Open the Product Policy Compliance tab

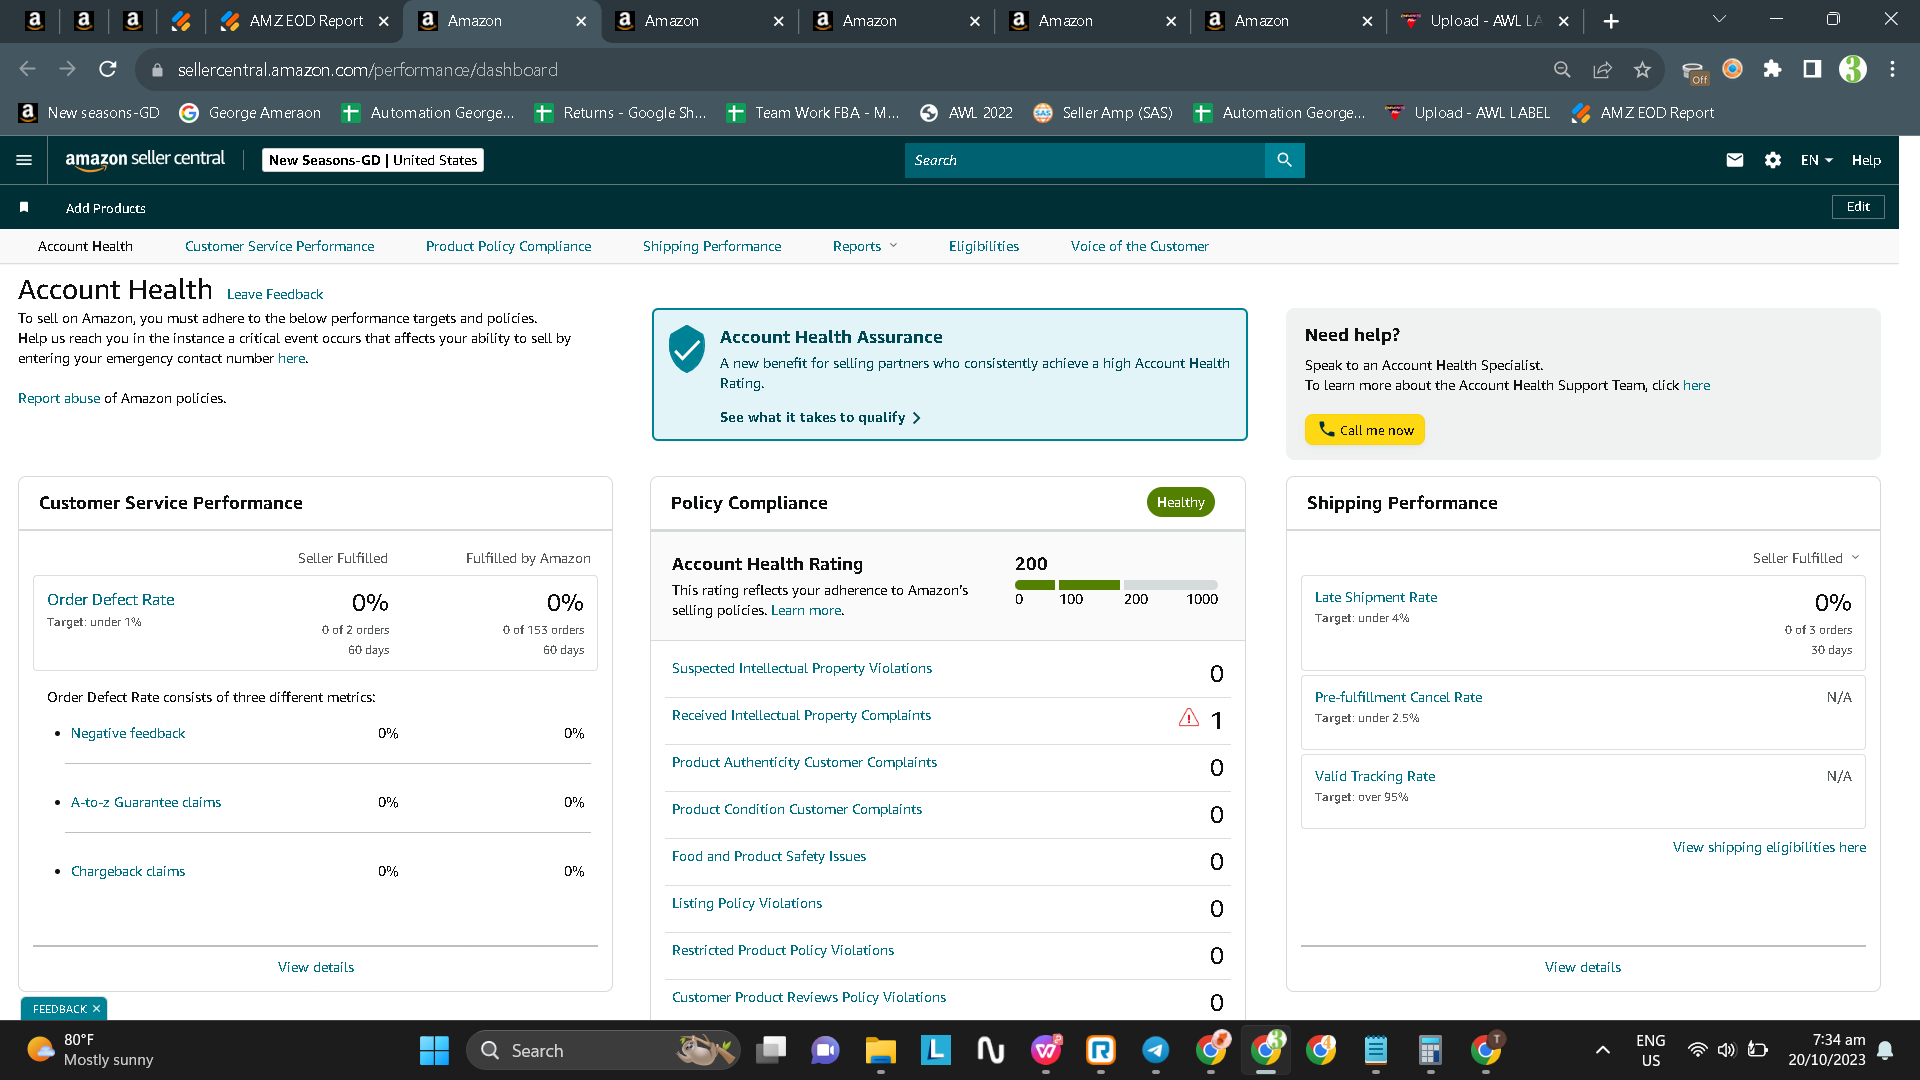[x=508, y=246]
